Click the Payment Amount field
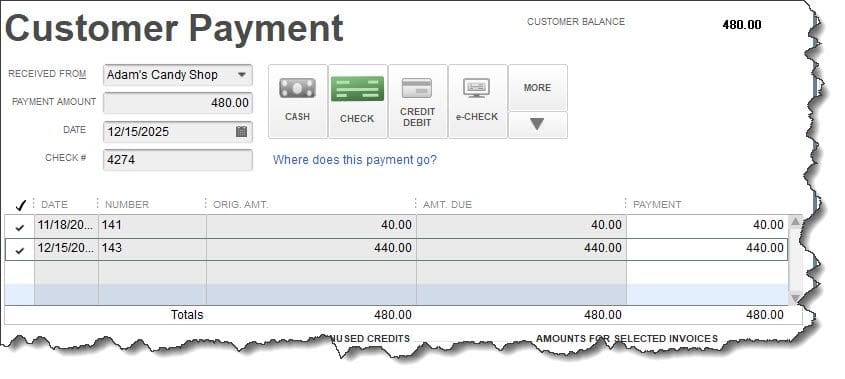845x379 pixels. point(178,102)
